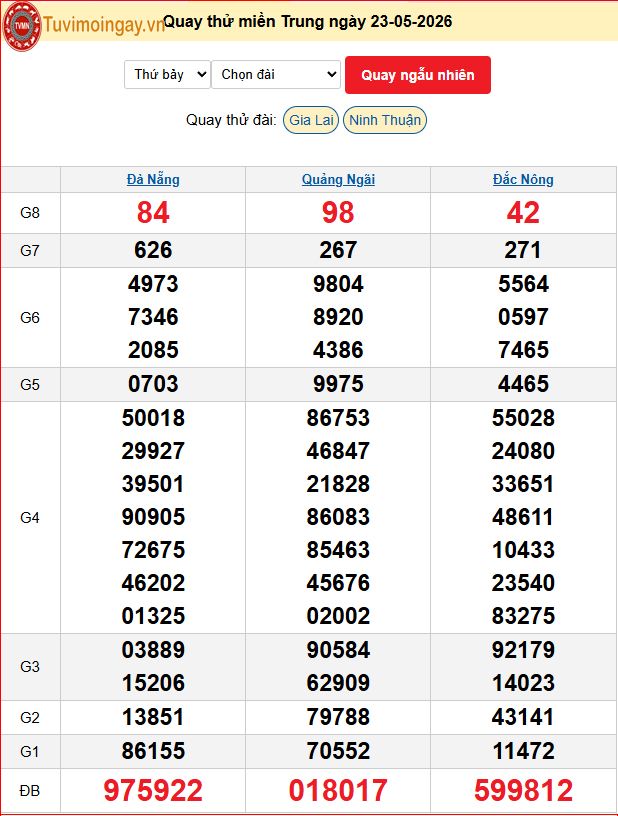Open the Đắc Nông column header link
This screenshot has height=816, width=618.
523,180
